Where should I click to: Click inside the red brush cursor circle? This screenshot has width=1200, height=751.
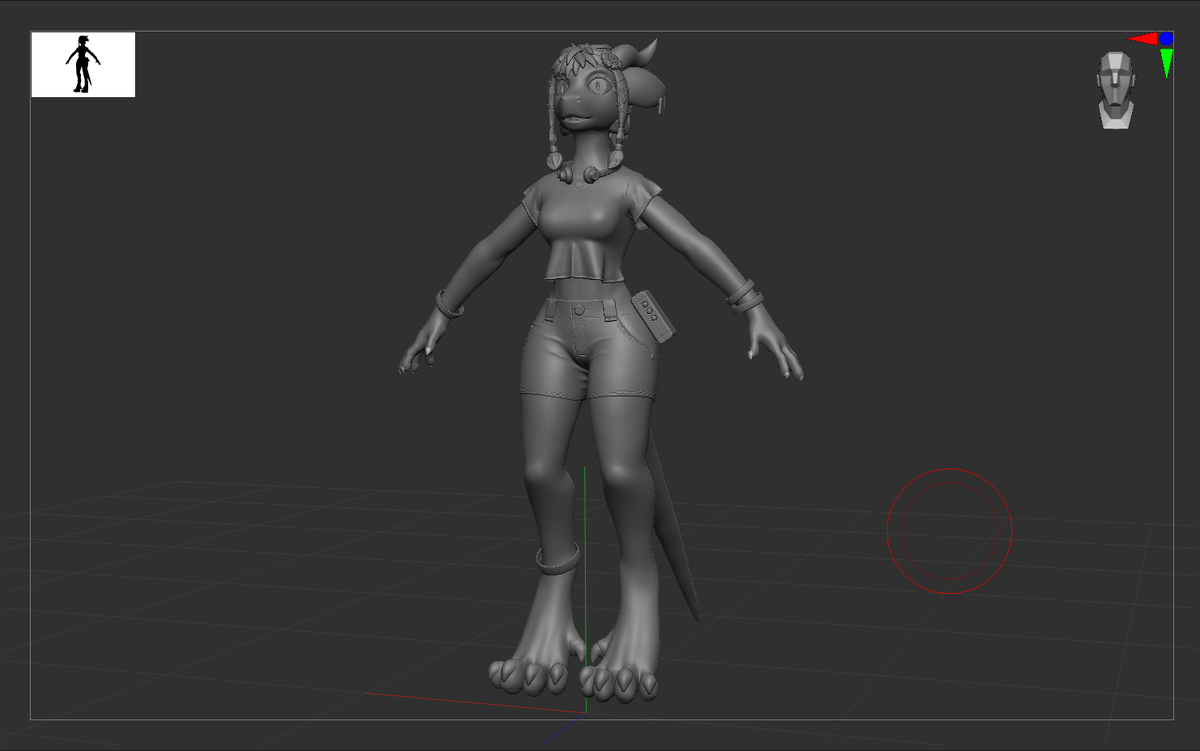tap(949, 530)
